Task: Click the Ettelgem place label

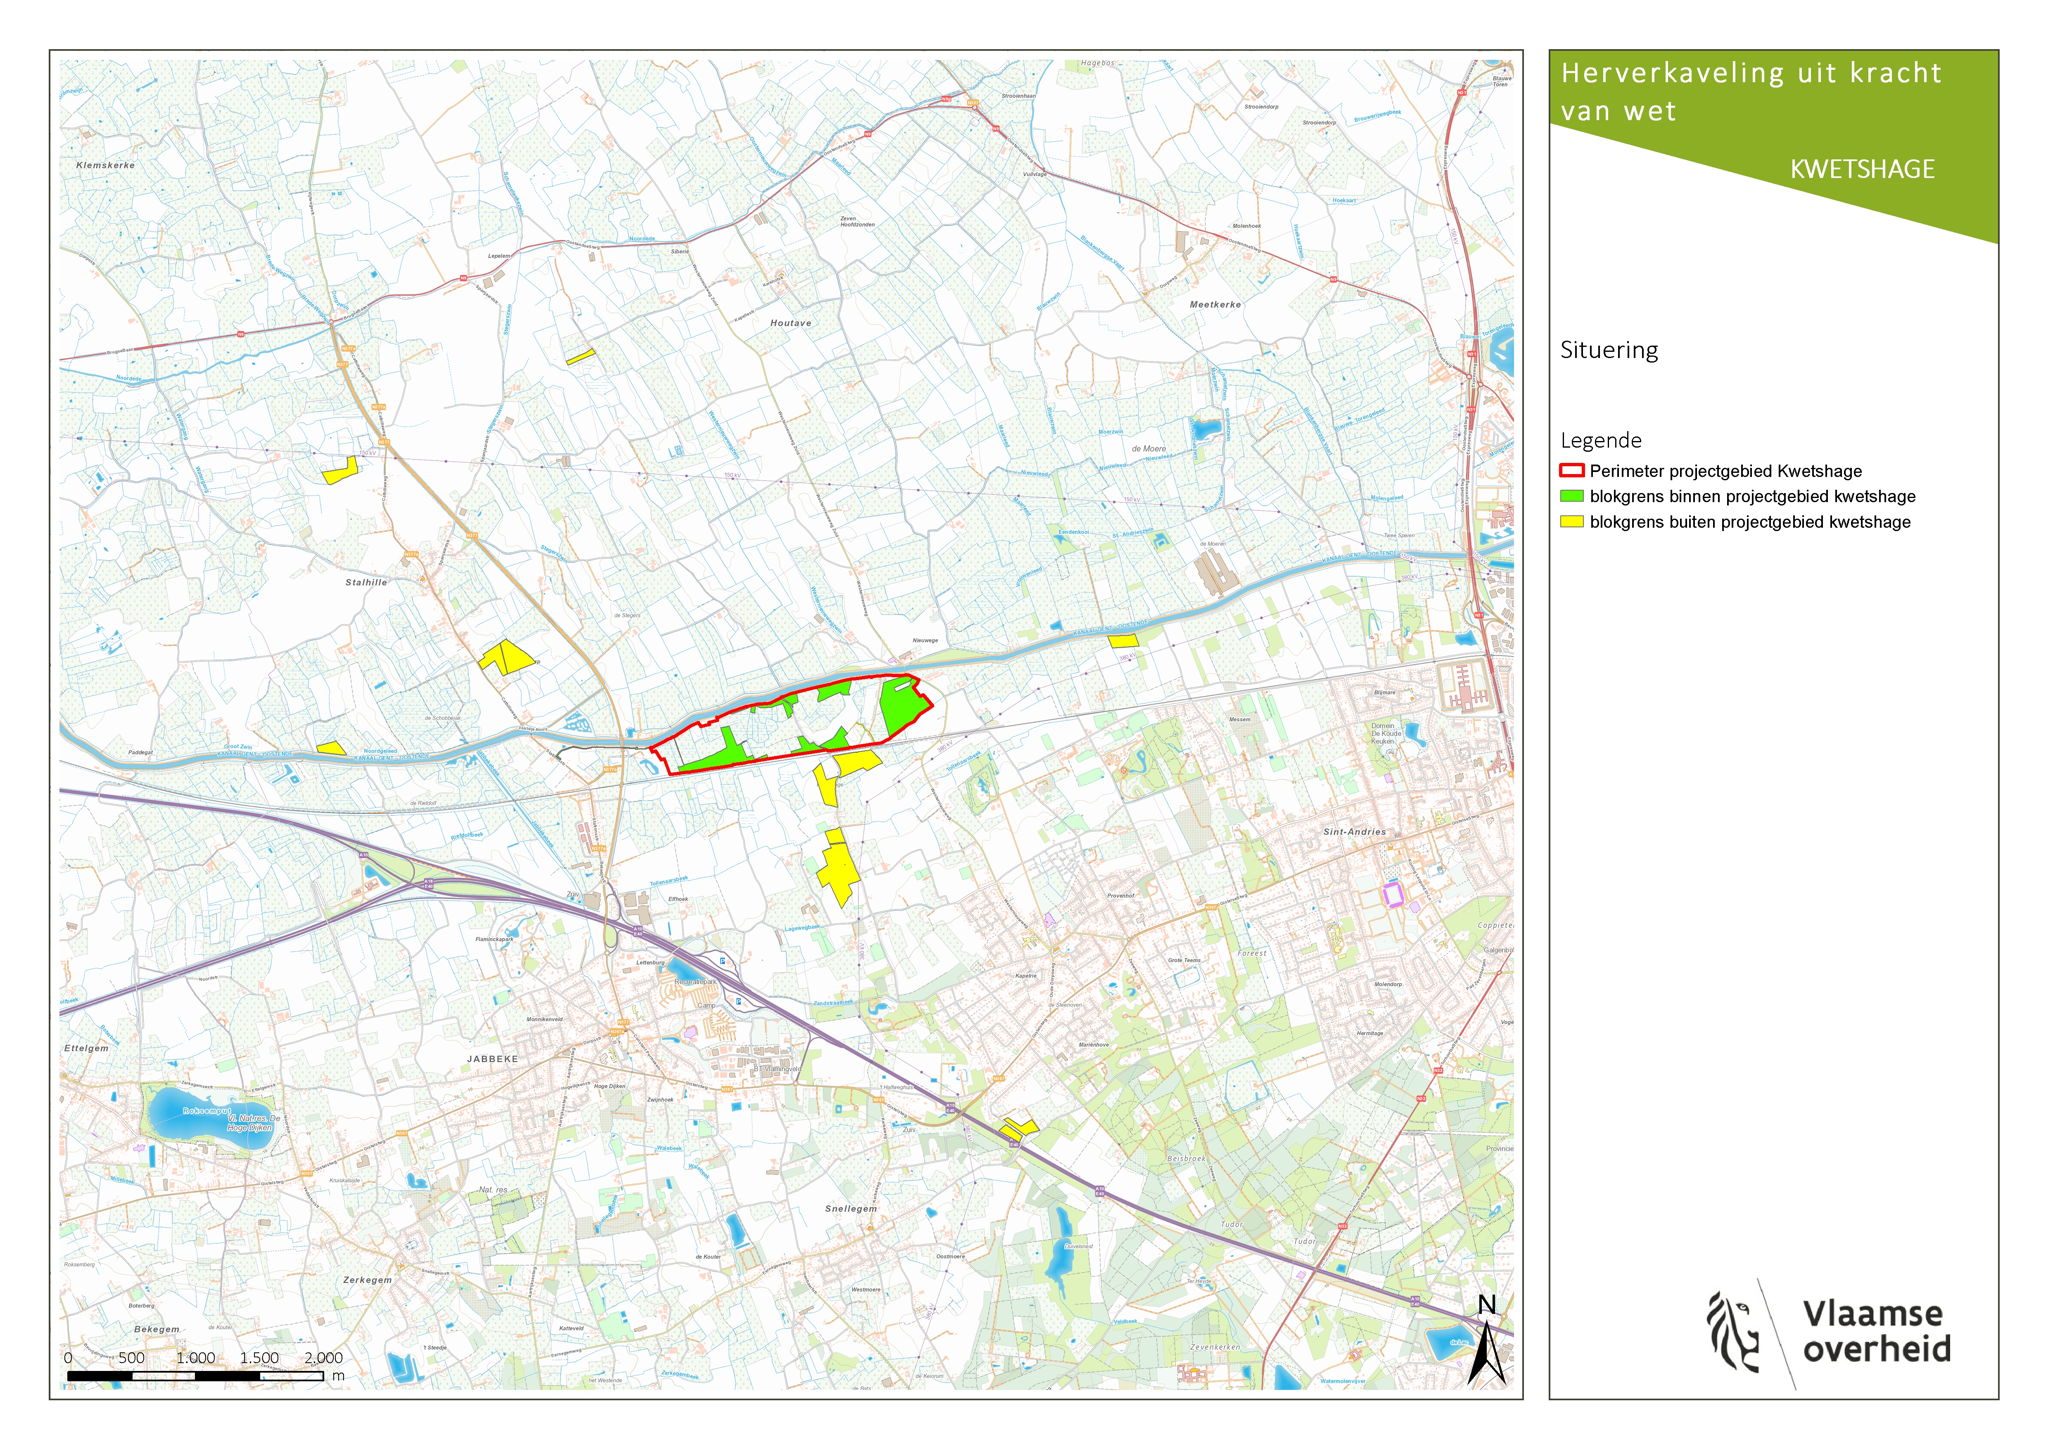Action: [86, 1048]
